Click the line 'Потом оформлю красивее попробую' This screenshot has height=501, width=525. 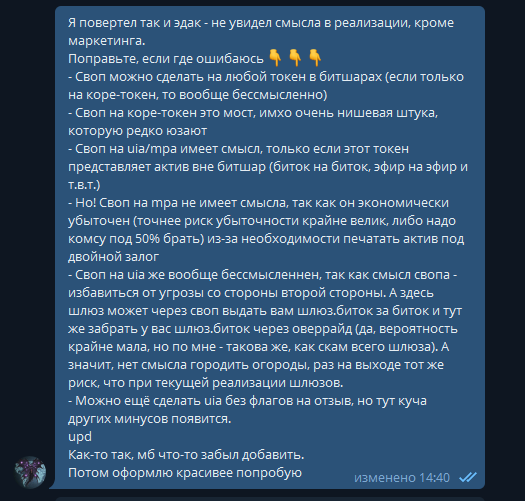(x=185, y=473)
